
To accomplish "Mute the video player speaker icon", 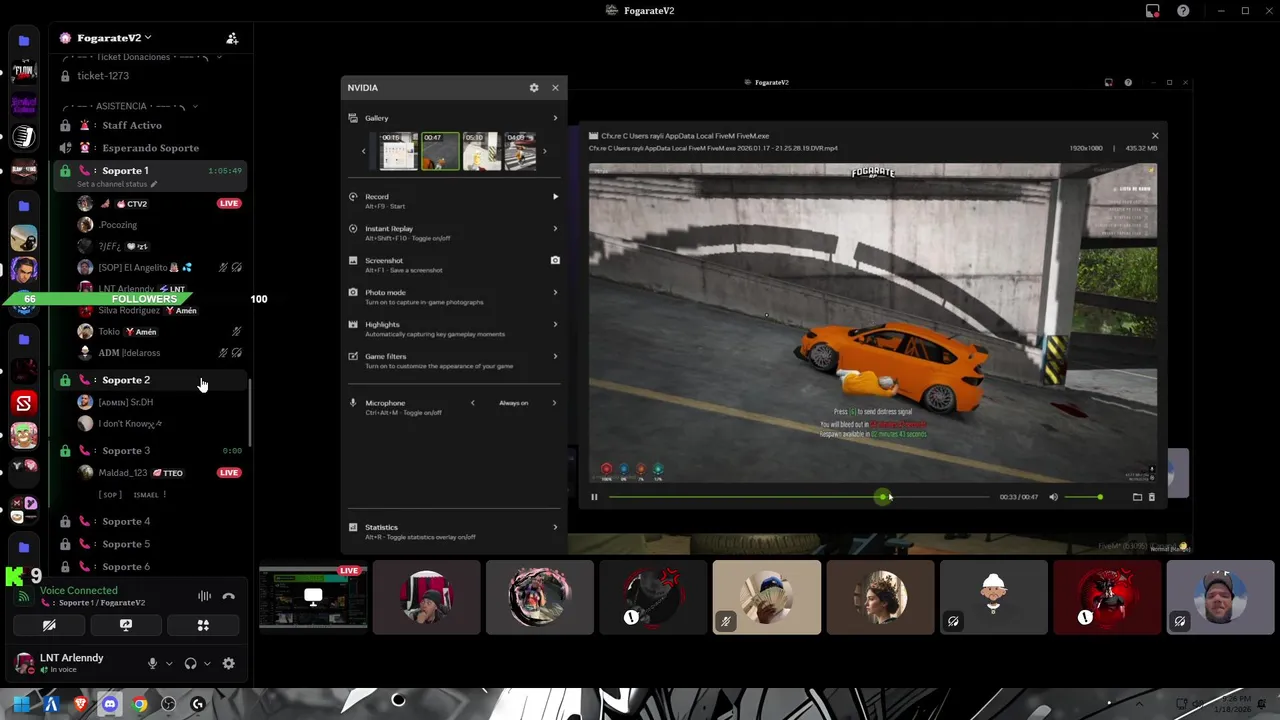I will [1053, 497].
